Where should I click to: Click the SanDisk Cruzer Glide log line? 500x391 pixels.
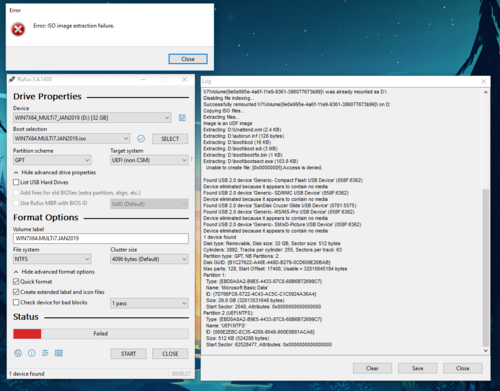click(280, 206)
